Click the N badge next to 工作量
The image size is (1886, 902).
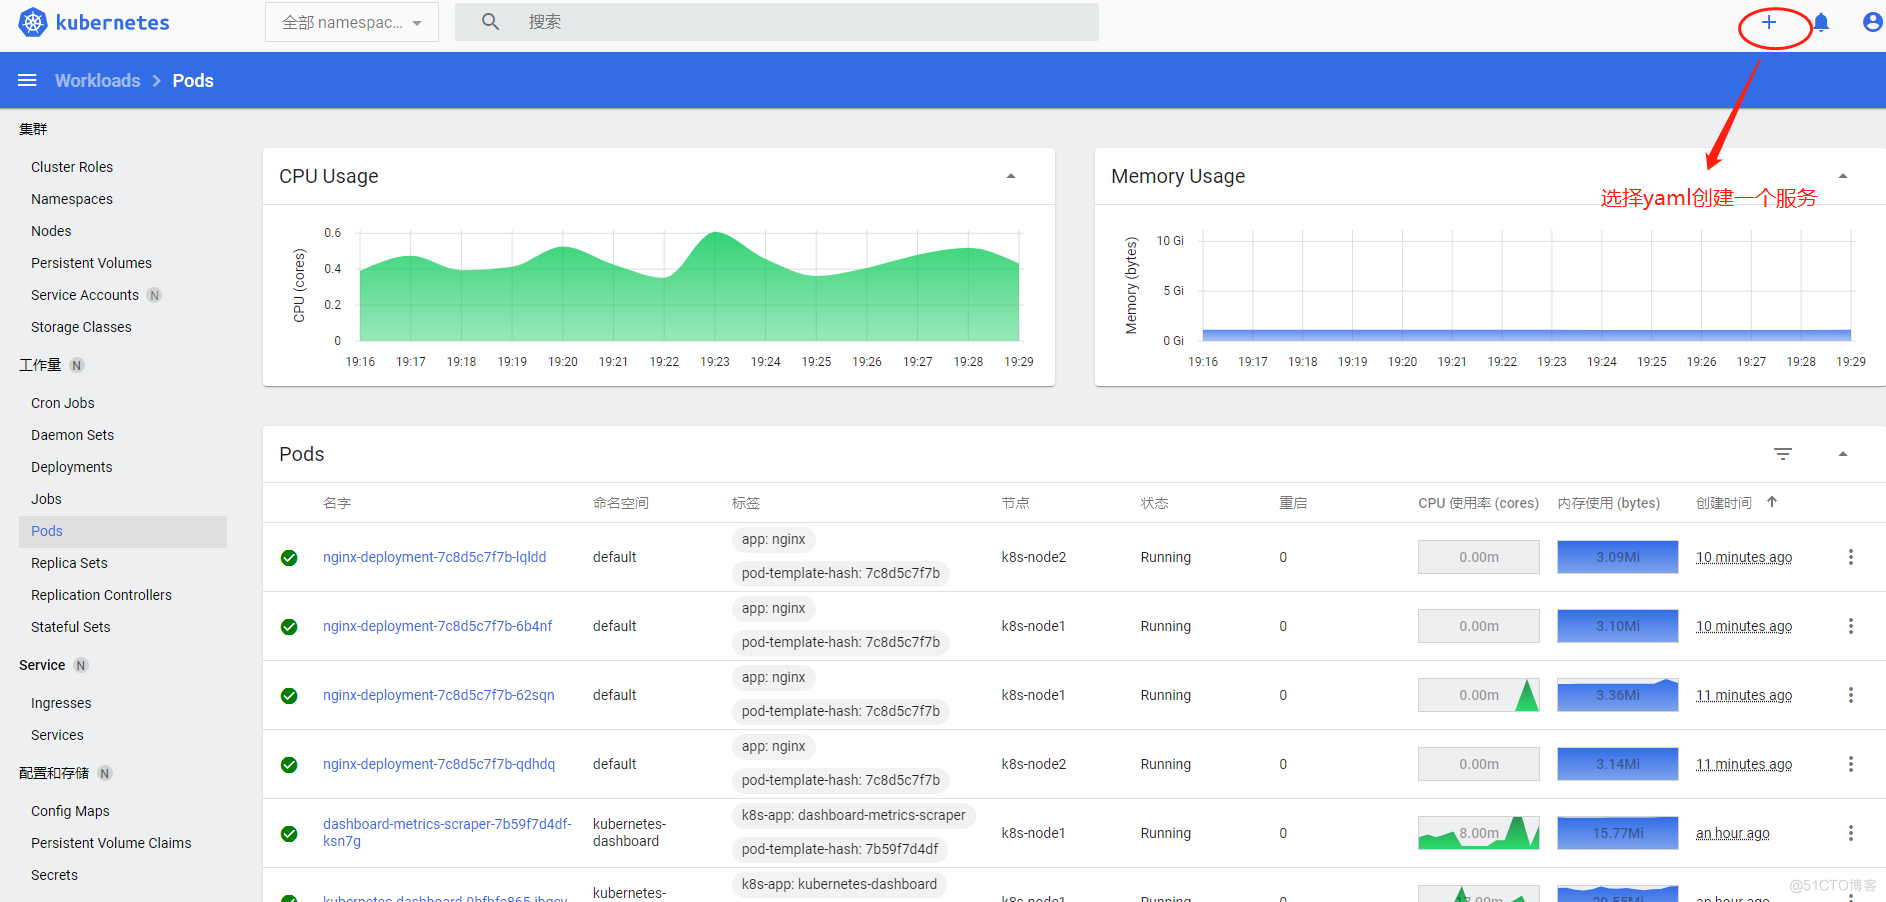coord(77,365)
